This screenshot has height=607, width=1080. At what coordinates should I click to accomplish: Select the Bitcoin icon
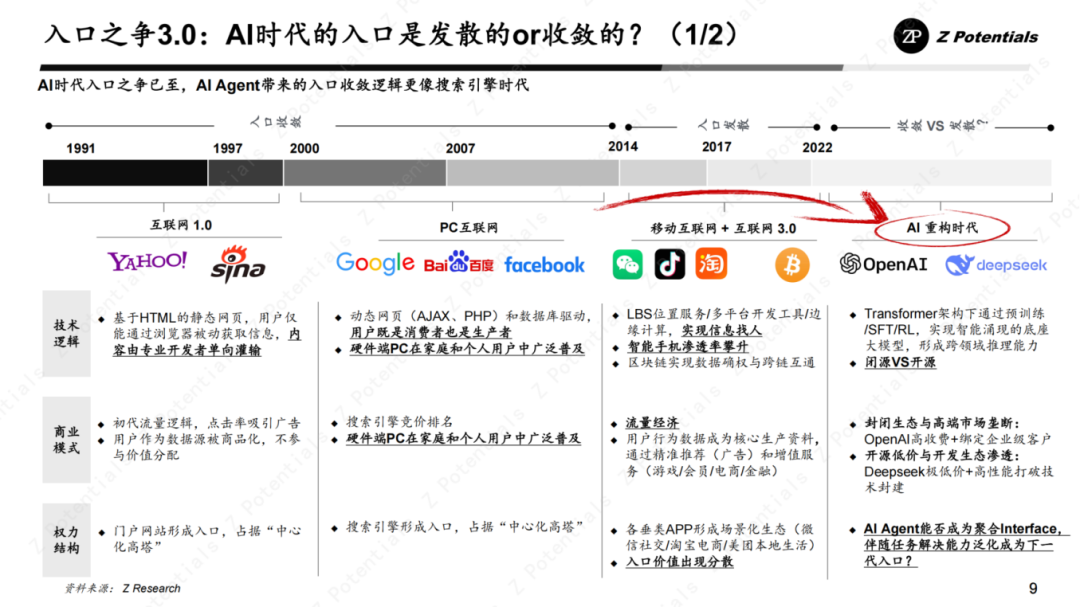tap(792, 265)
